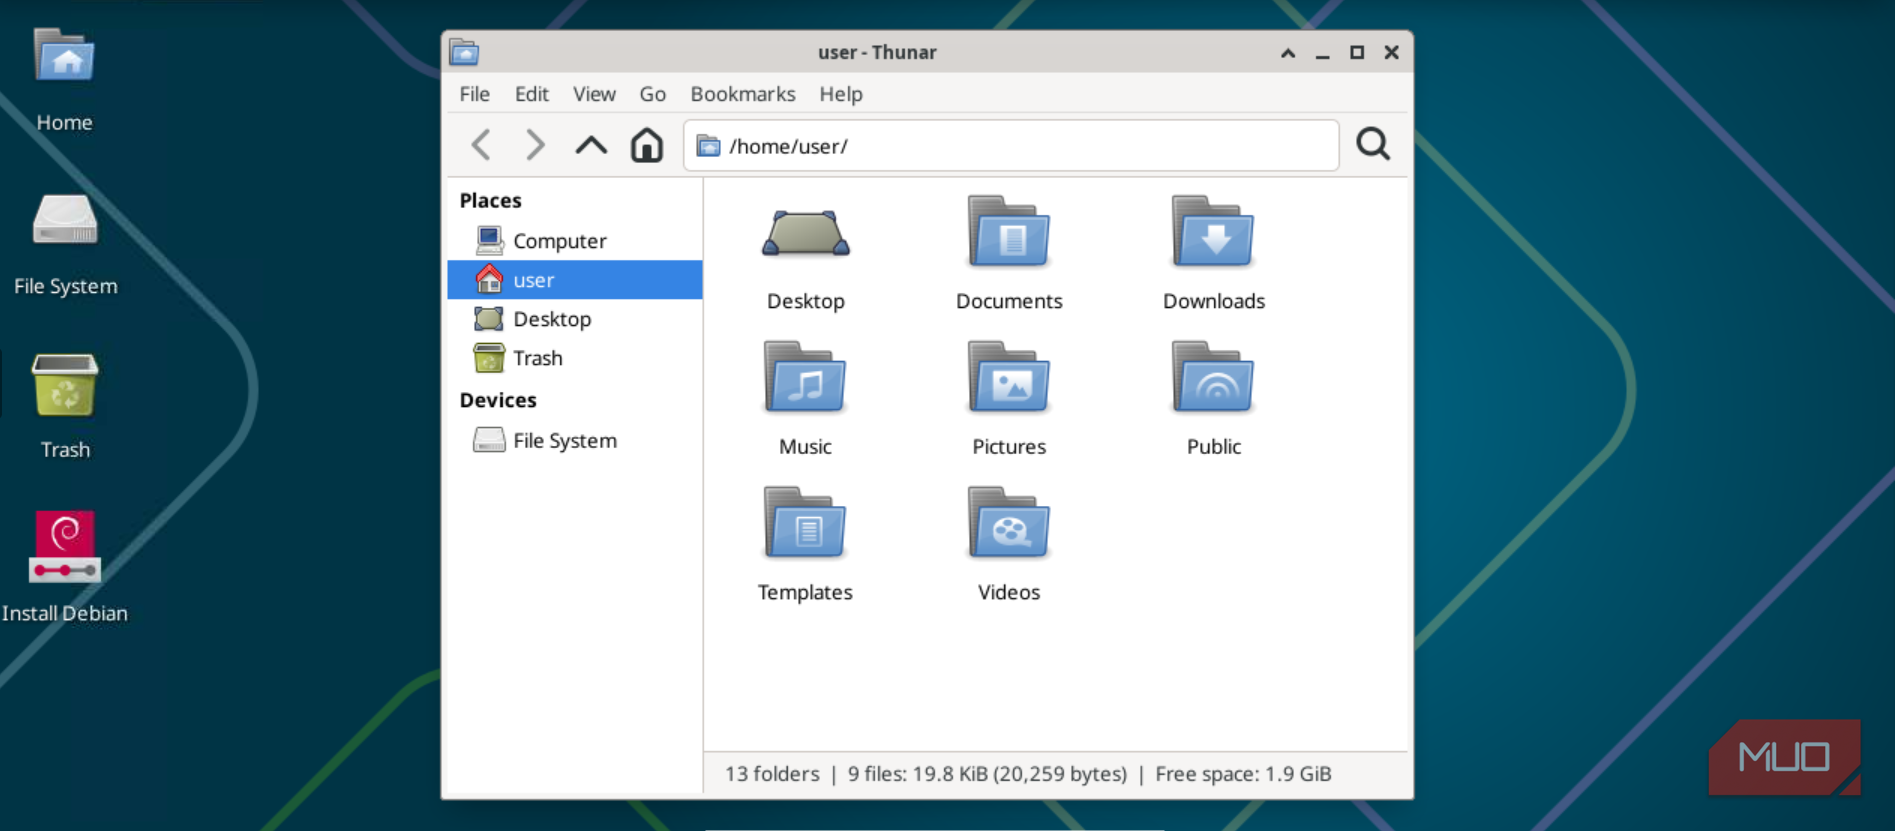Open the Videos folder
The height and width of the screenshot is (831, 1895).
pos(1009,545)
